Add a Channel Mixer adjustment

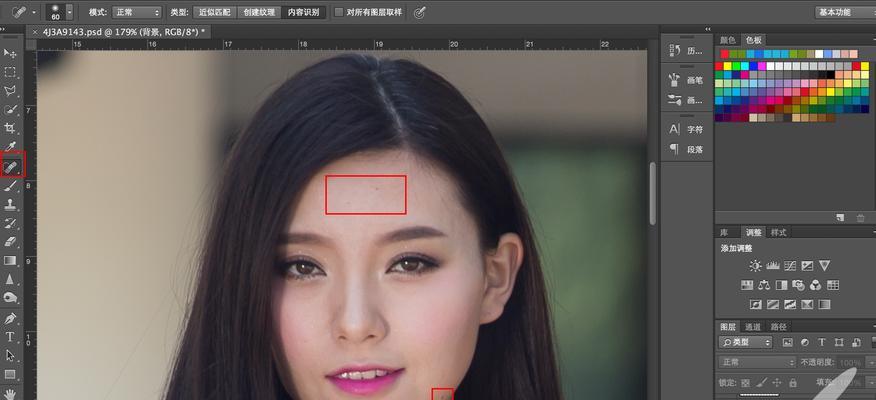[816, 285]
